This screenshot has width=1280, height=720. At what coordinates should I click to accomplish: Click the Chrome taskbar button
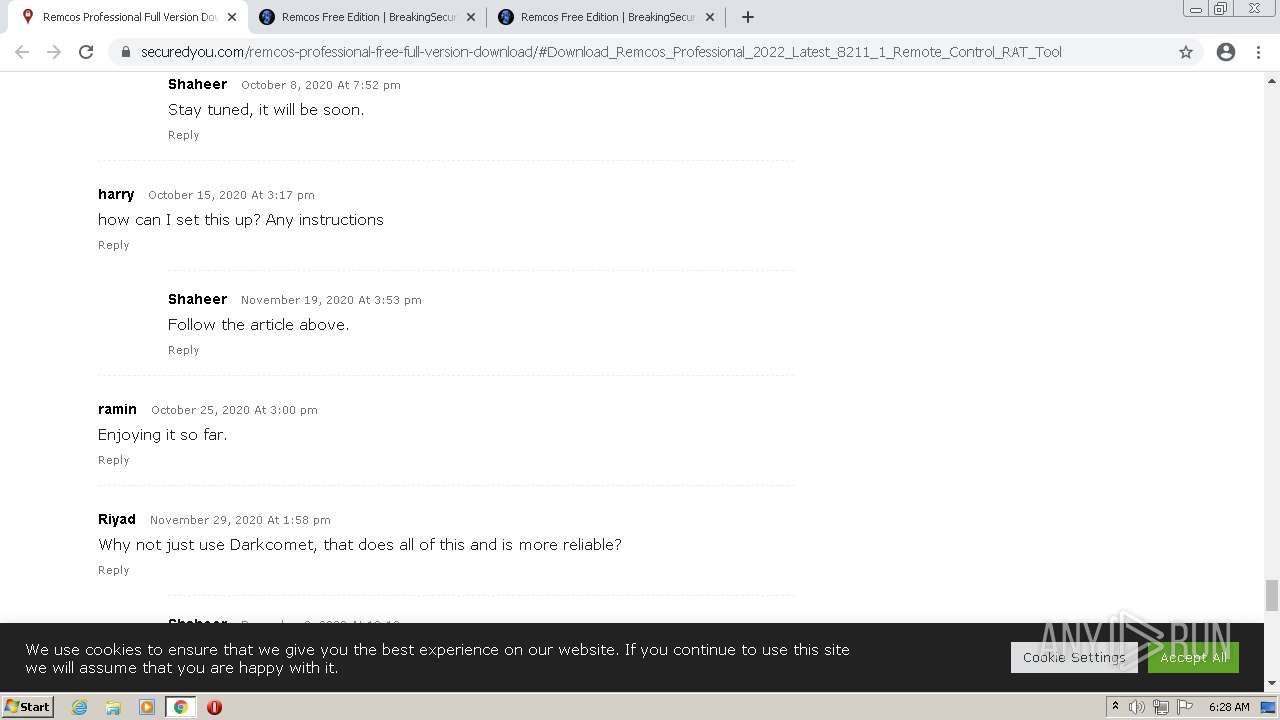click(180, 707)
